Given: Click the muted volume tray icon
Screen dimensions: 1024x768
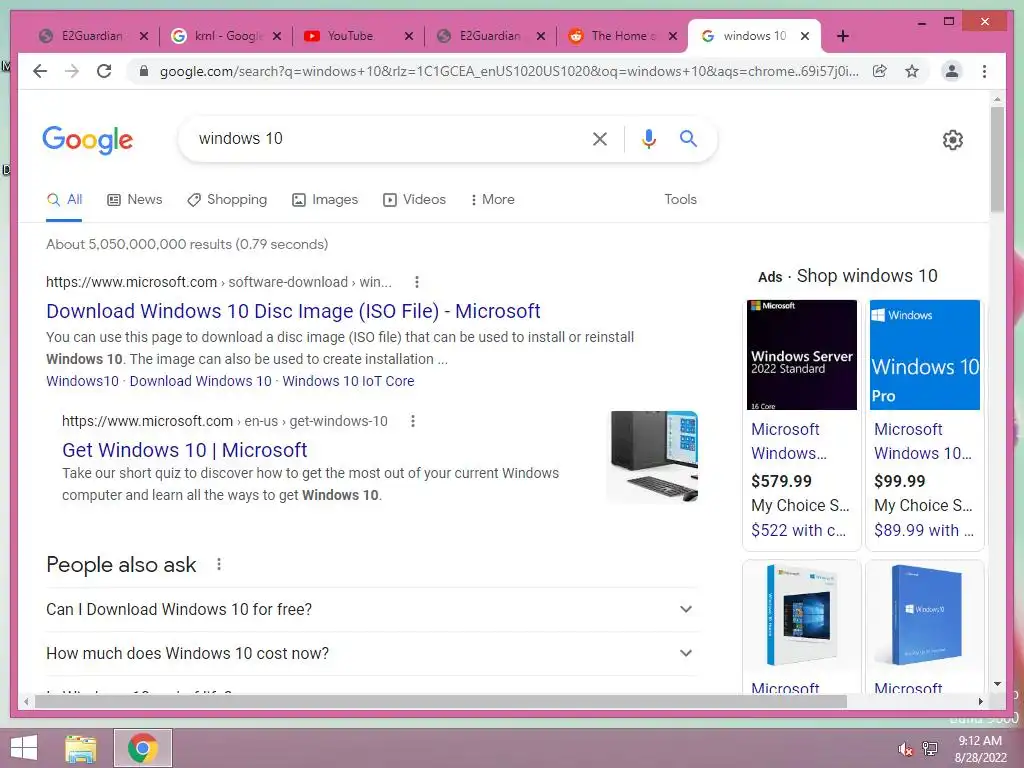Looking at the screenshot, I should click(x=905, y=748).
